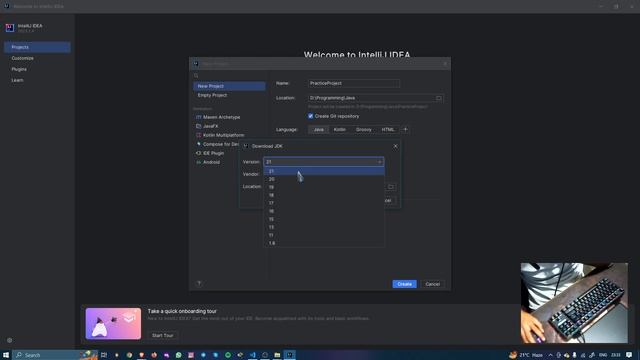Select version 20 in the dropdown list
The width and height of the screenshot is (640, 360).
(x=324, y=179)
